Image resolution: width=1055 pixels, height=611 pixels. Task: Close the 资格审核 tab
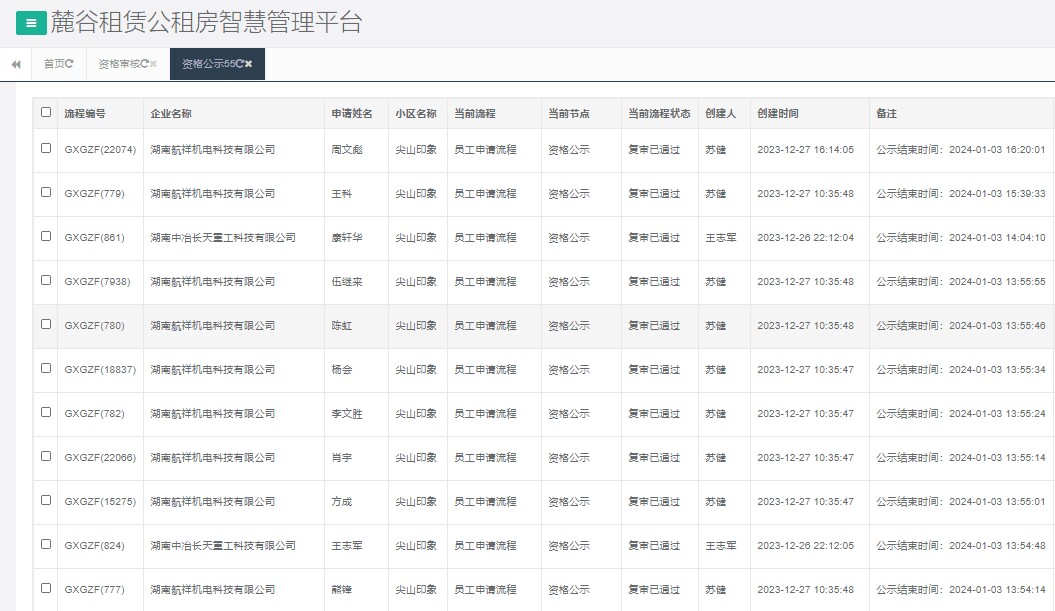[x=154, y=63]
